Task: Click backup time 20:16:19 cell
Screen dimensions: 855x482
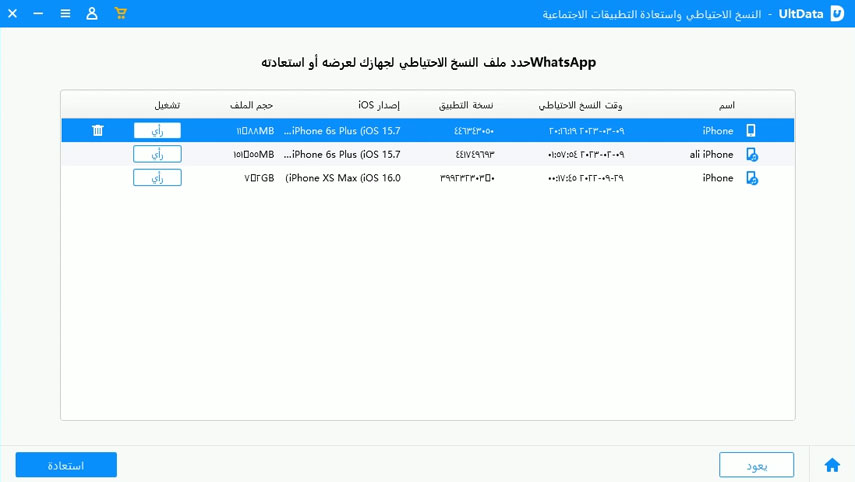Action: click(586, 131)
